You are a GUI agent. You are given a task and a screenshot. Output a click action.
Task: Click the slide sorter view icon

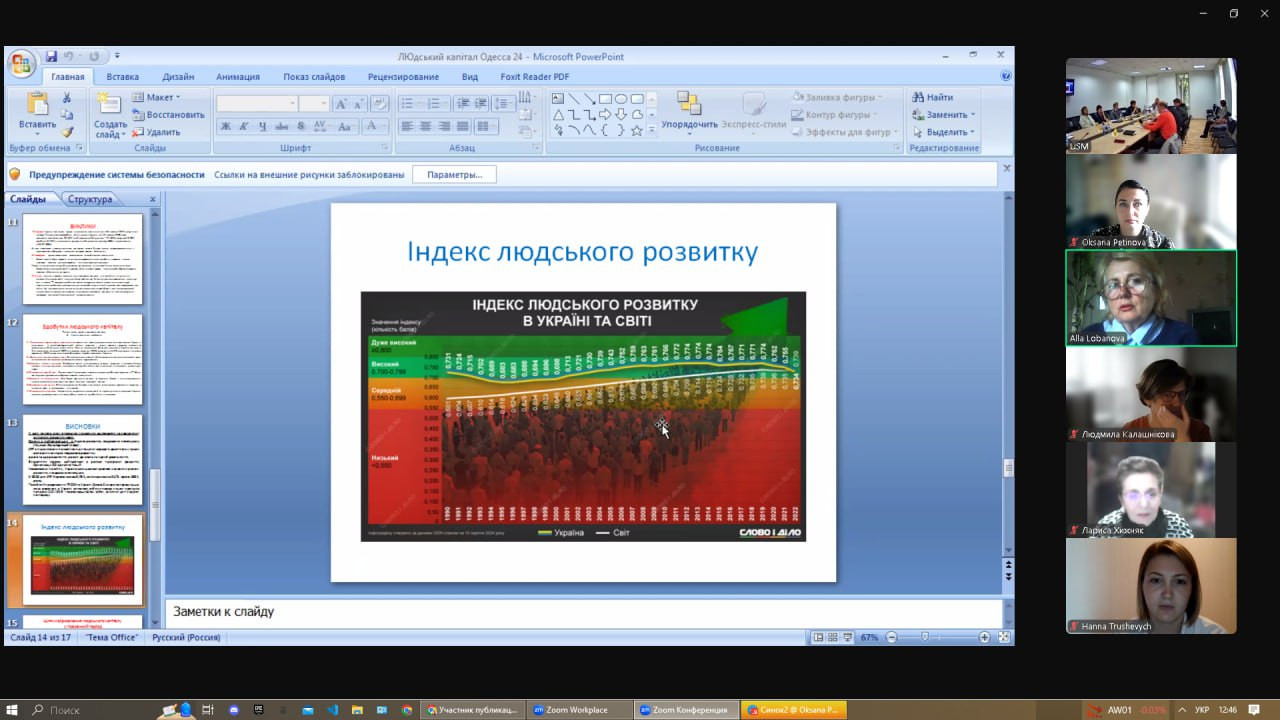(833, 637)
